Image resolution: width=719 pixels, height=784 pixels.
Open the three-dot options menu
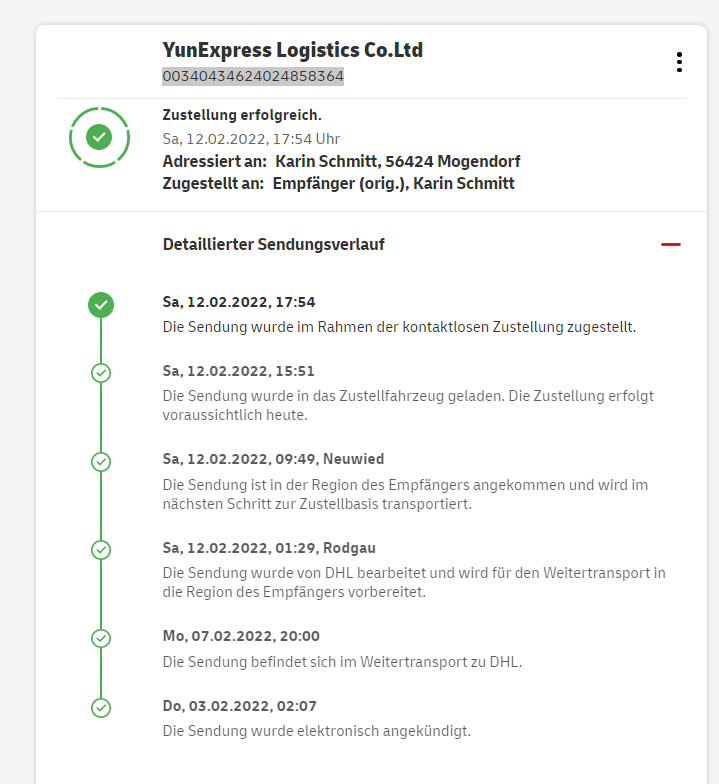679,62
